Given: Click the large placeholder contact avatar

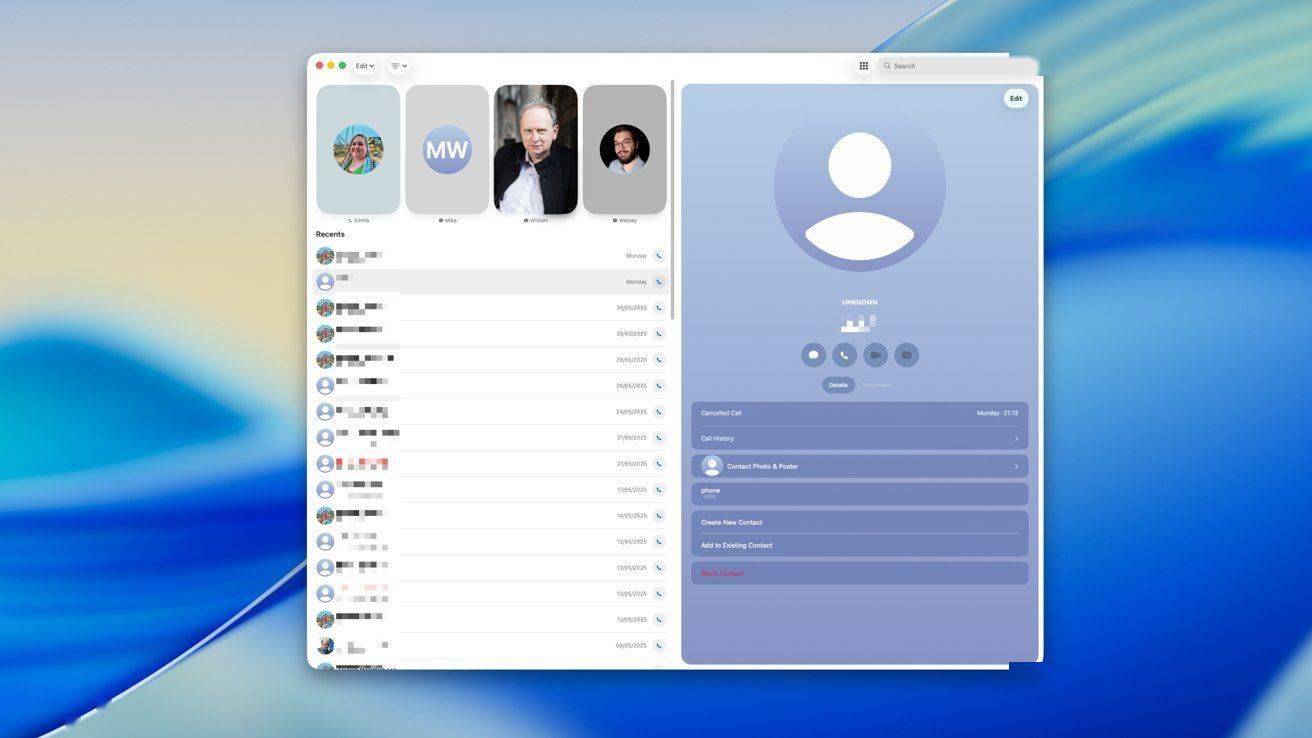Looking at the screenshot, I should 860,185.
